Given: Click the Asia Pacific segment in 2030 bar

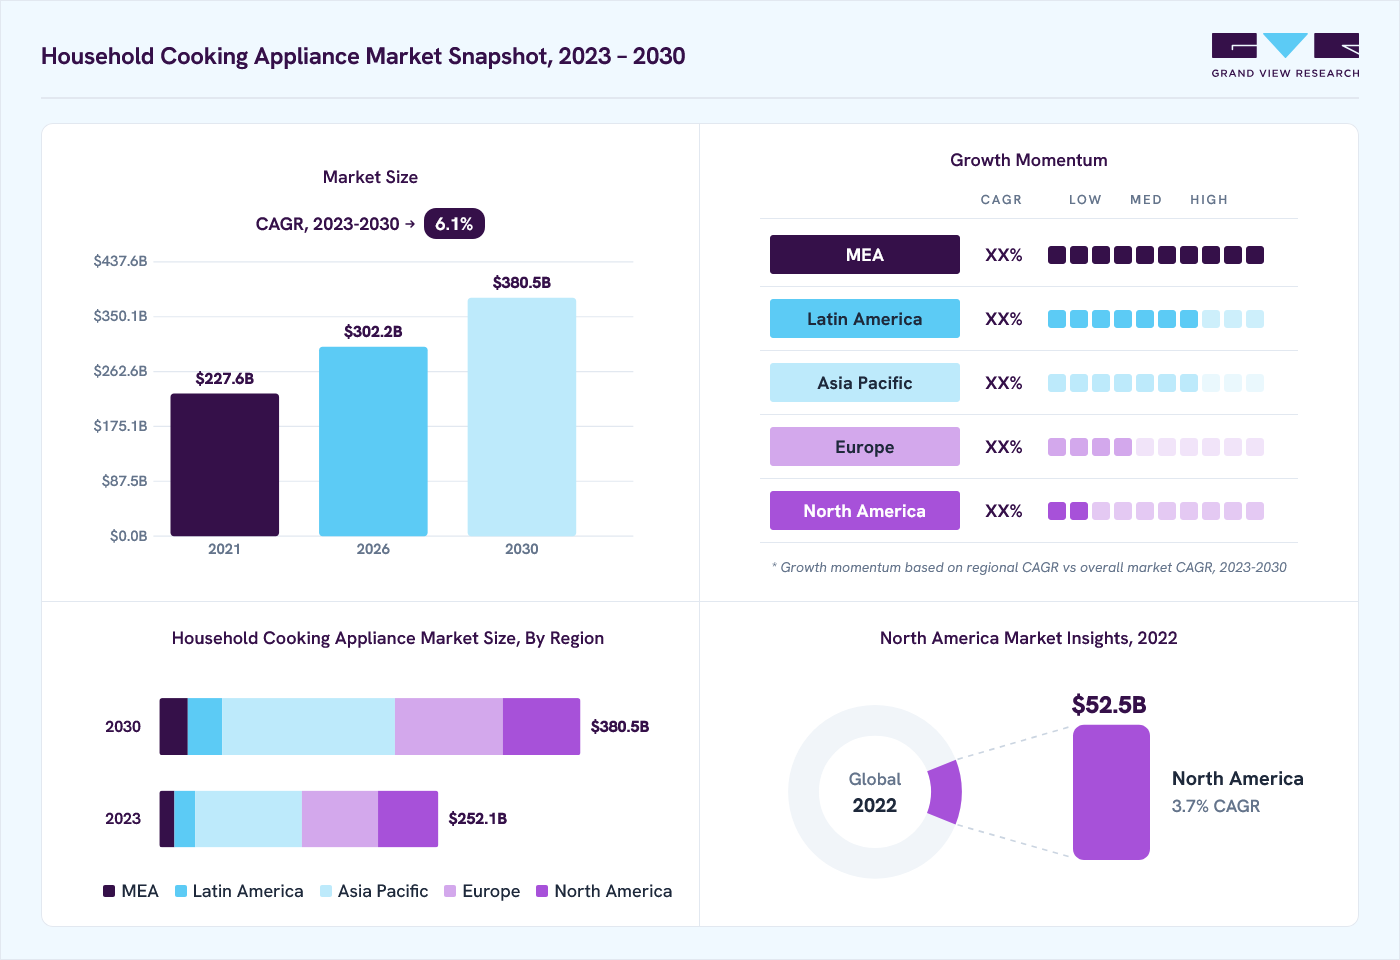Looking at the screenshot, I should pos(308,727).
